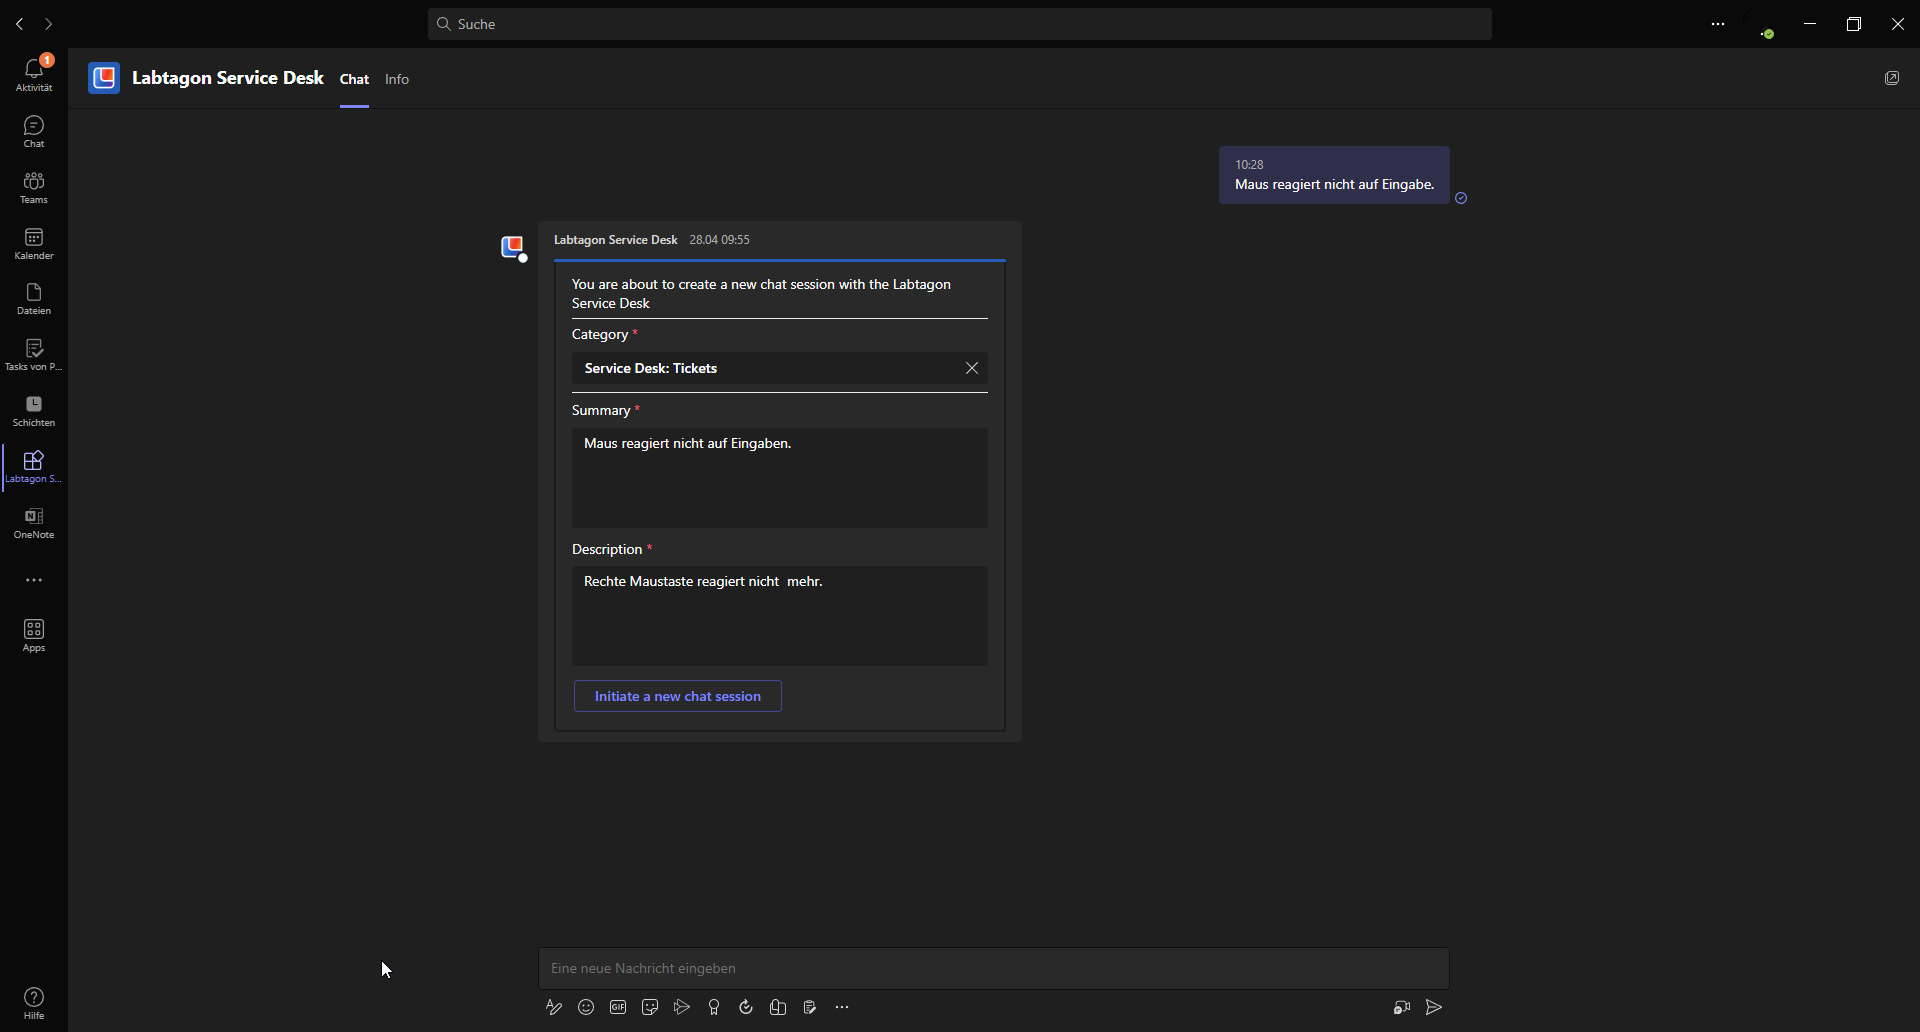Image resolution: width=1920 pixels, height=1032 pixels.
Task: Open the Format text tool in the compose bar
Action: click(x=554, y=1007)
